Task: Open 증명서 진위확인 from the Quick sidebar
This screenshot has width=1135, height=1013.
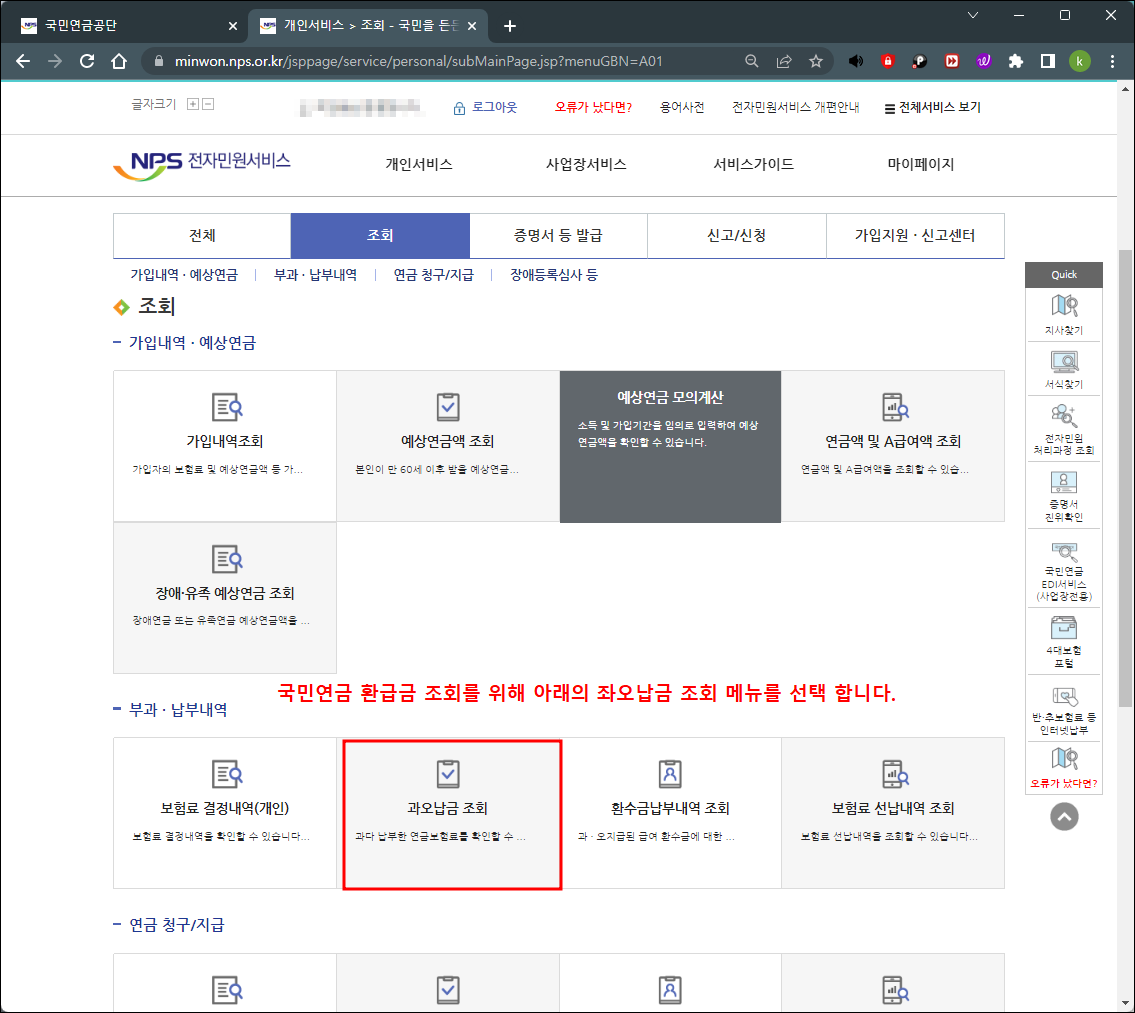Action: 1063,483
